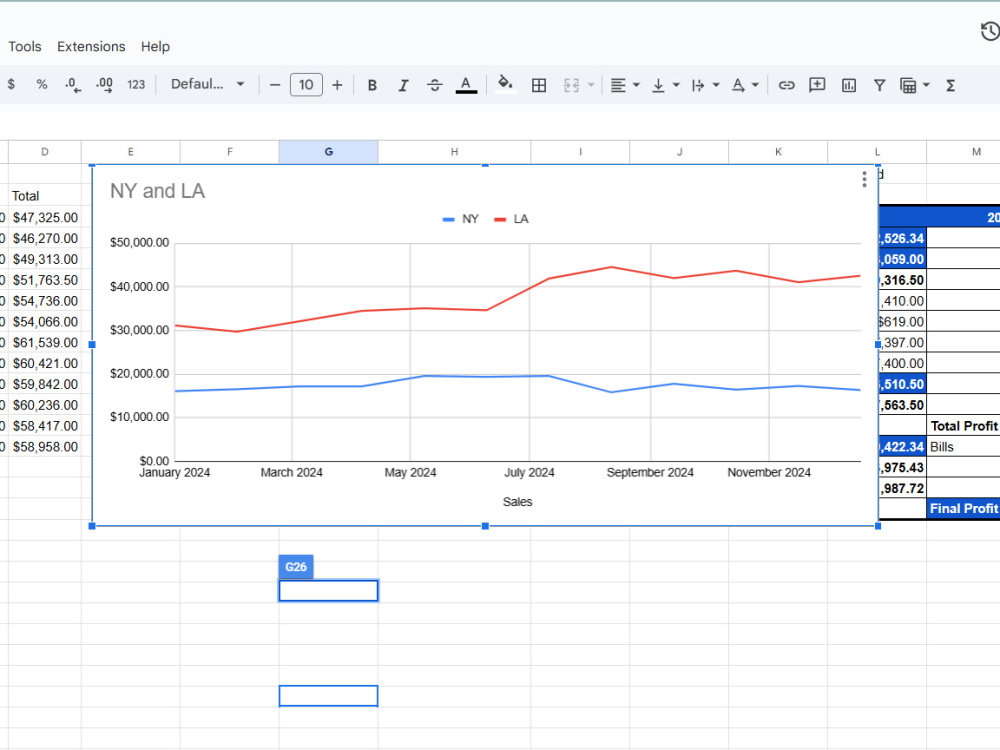Select column G header
Image resolution: width=1000 pixels, height=750 pixels.
[328, 152]
